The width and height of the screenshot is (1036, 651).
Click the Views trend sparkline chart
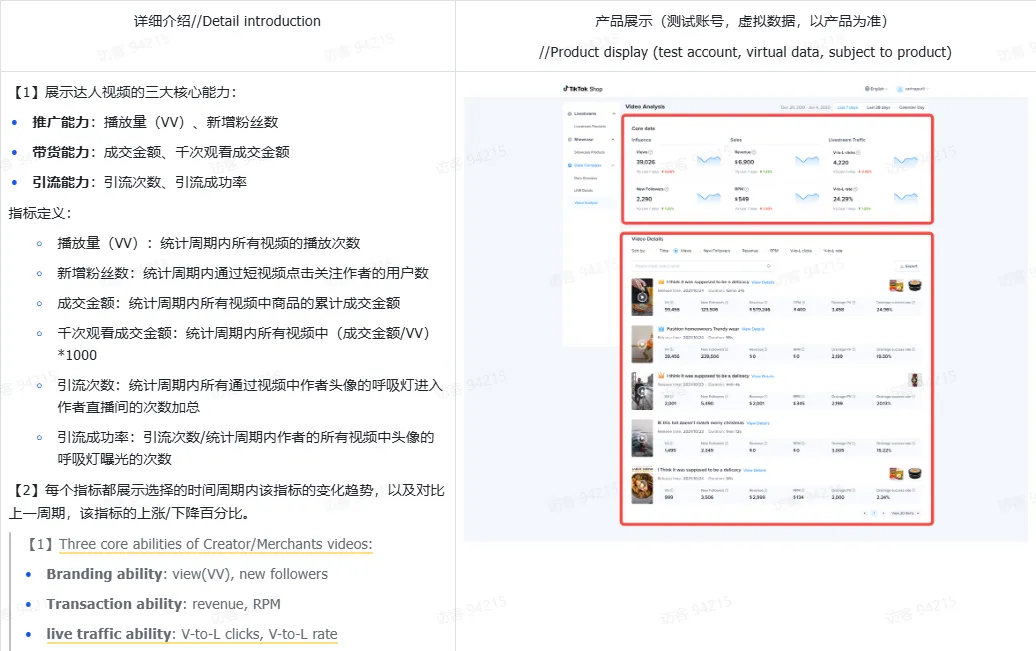pyautogui.click(x=709, y=161)
